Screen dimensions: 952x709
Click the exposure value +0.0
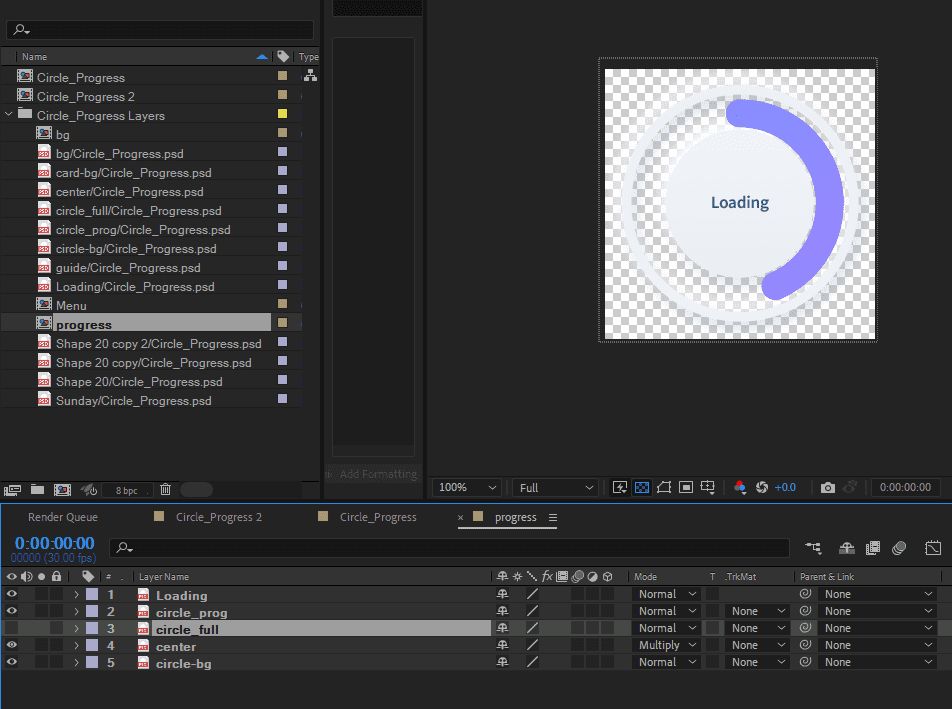pos(785,487)
